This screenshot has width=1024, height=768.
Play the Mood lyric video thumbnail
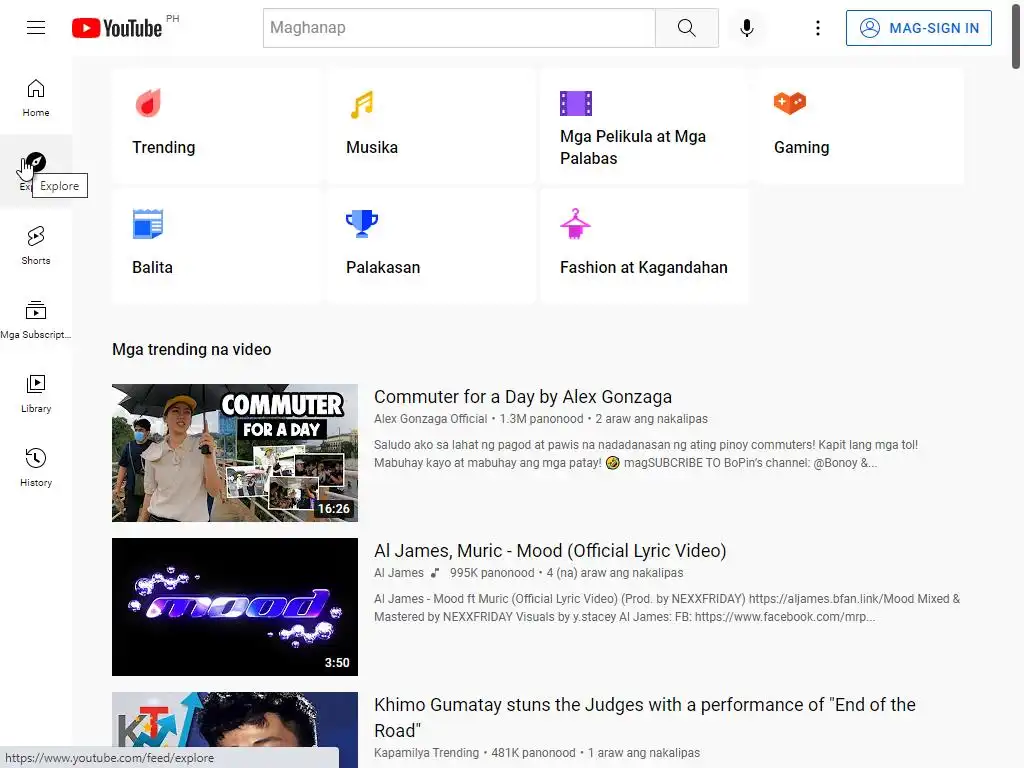[234, 607]
